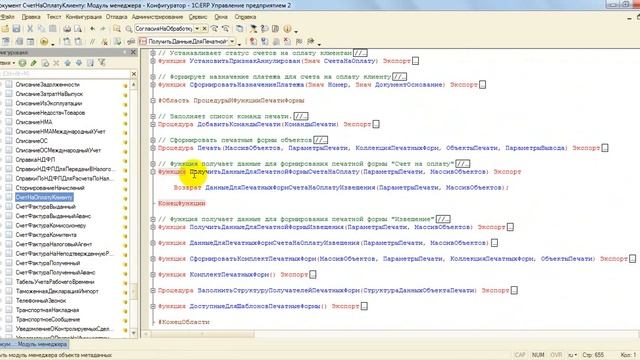Open the Правка menu

click(31, 17)
